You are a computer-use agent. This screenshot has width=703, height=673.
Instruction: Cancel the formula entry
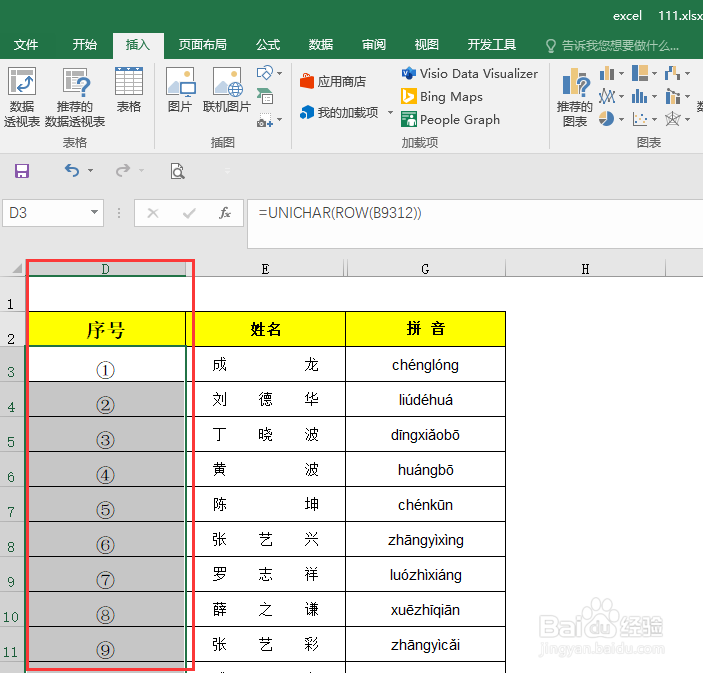(153, 213)
